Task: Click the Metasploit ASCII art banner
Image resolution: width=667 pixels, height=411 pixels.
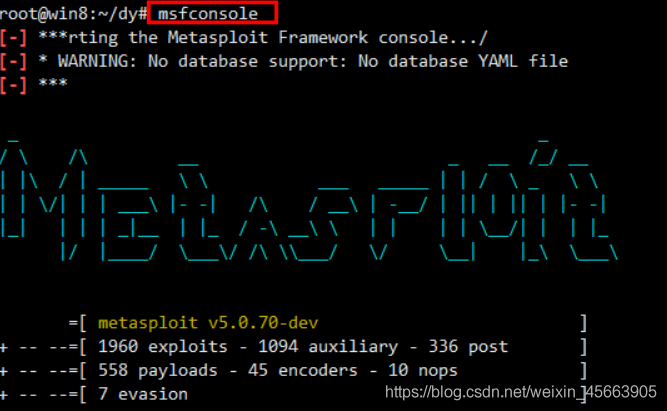Action: [x=308, y=200]
